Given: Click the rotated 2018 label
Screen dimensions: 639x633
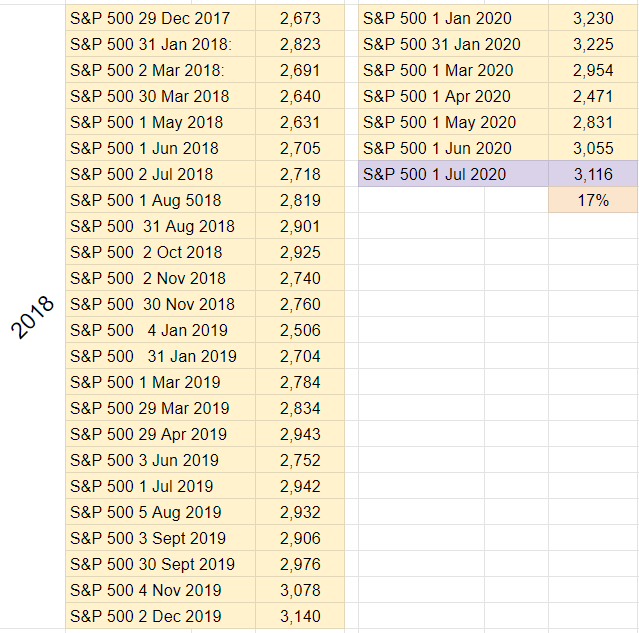Looking at the screenshot, I should click(32, 318).
